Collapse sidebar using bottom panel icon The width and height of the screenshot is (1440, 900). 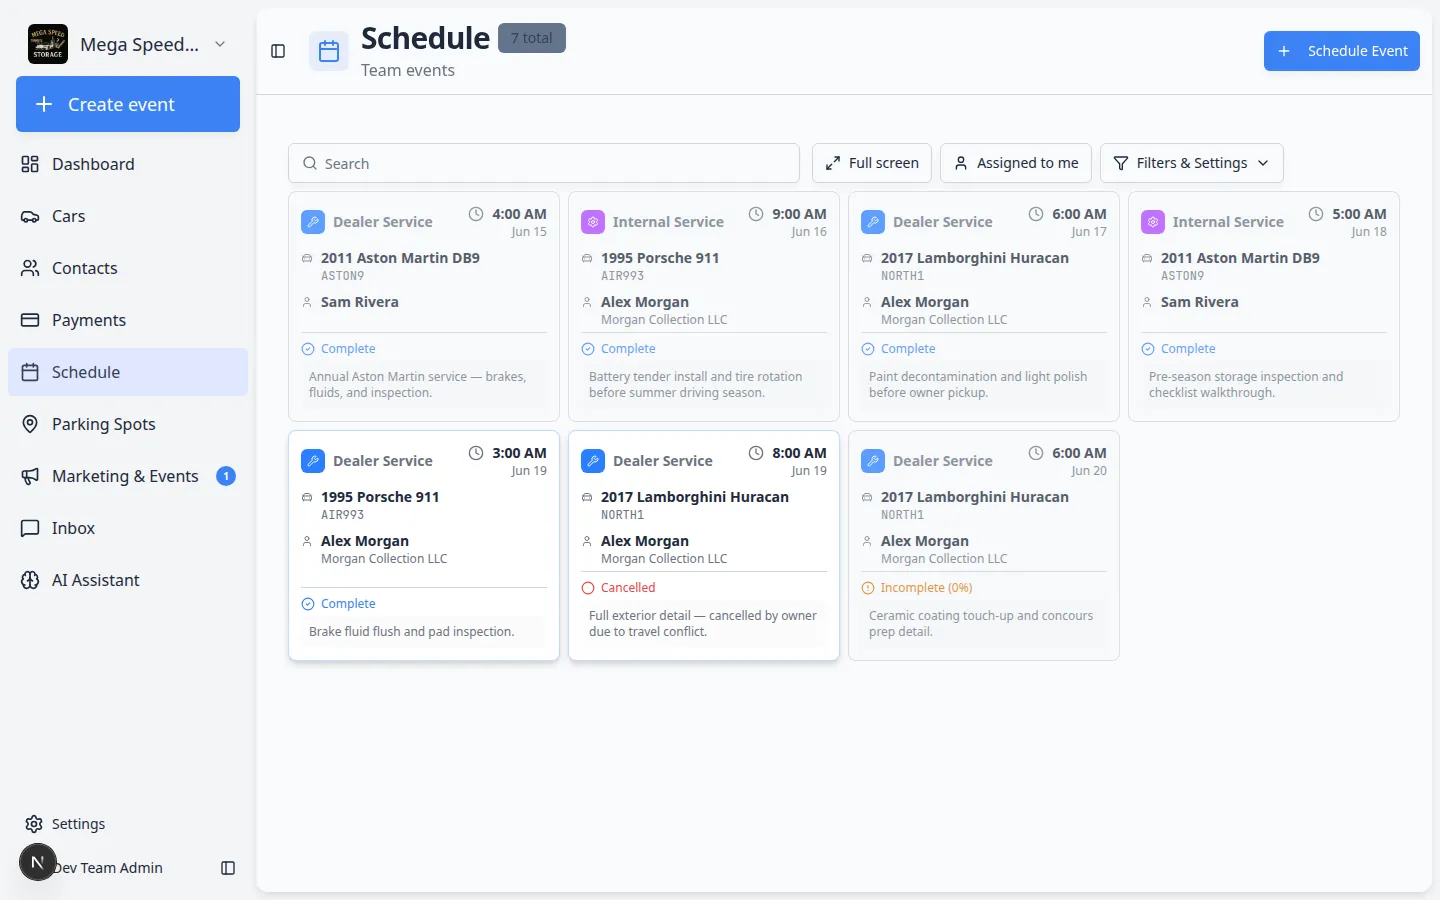coord(228,868)
